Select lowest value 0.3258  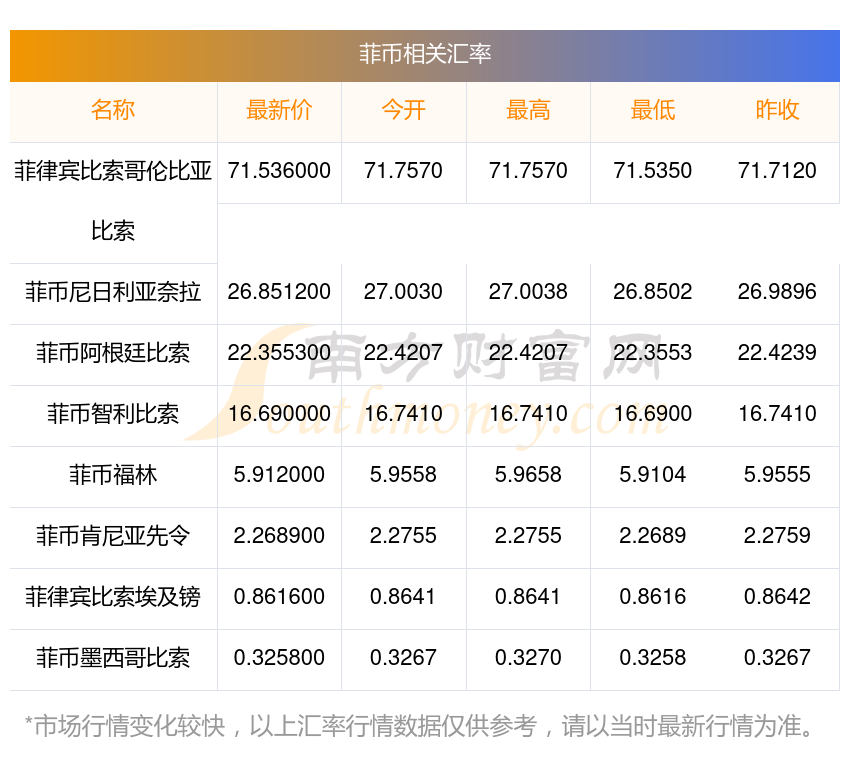[x=653, y=658]
